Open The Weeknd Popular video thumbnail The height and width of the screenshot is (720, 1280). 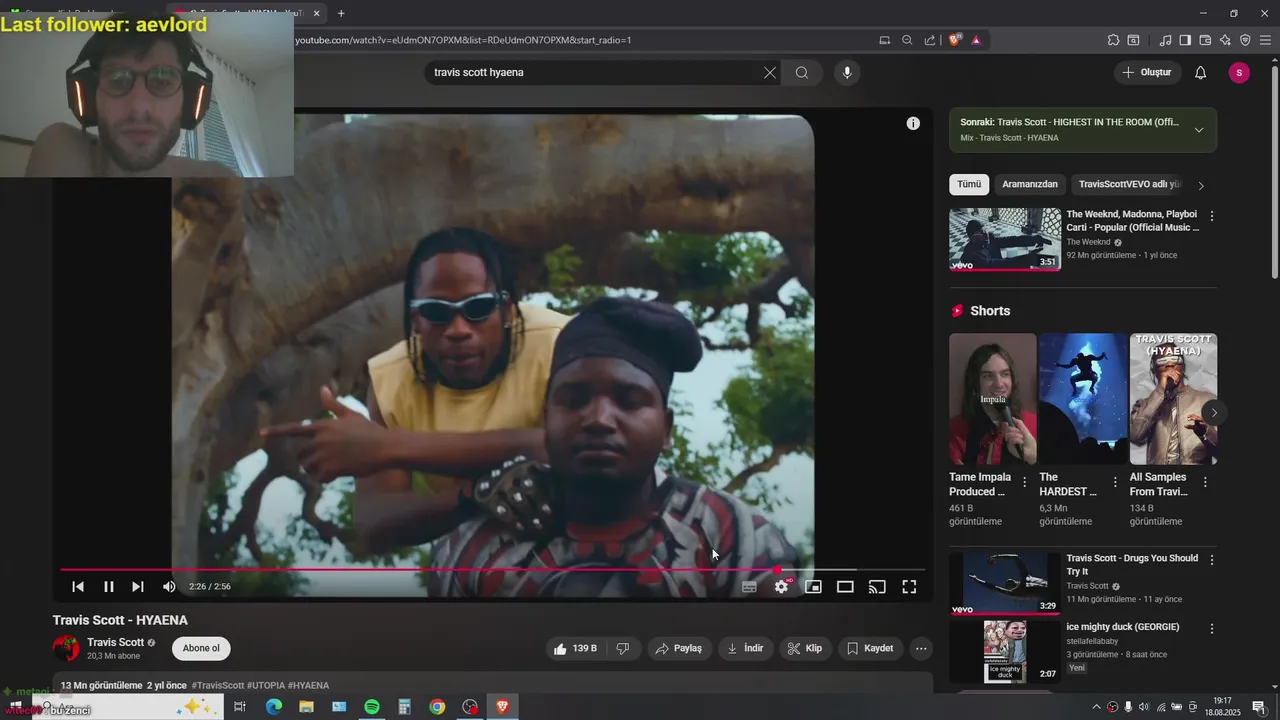[x=1005, y=239]
